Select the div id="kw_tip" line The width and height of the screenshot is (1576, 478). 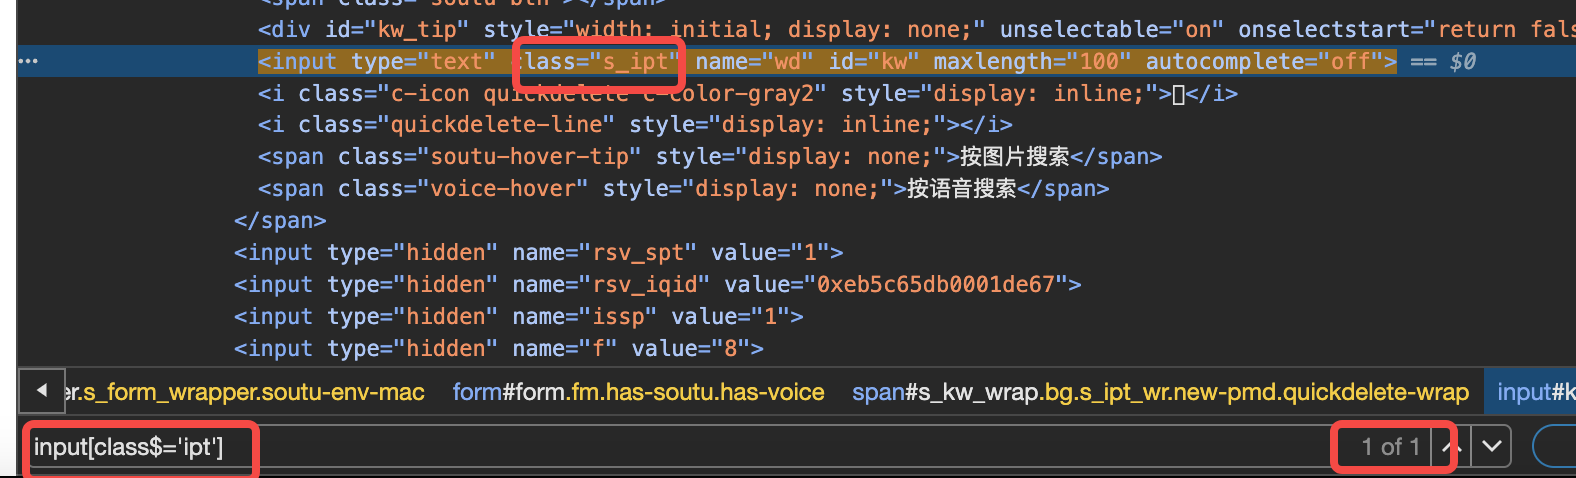tap(917, 29)
